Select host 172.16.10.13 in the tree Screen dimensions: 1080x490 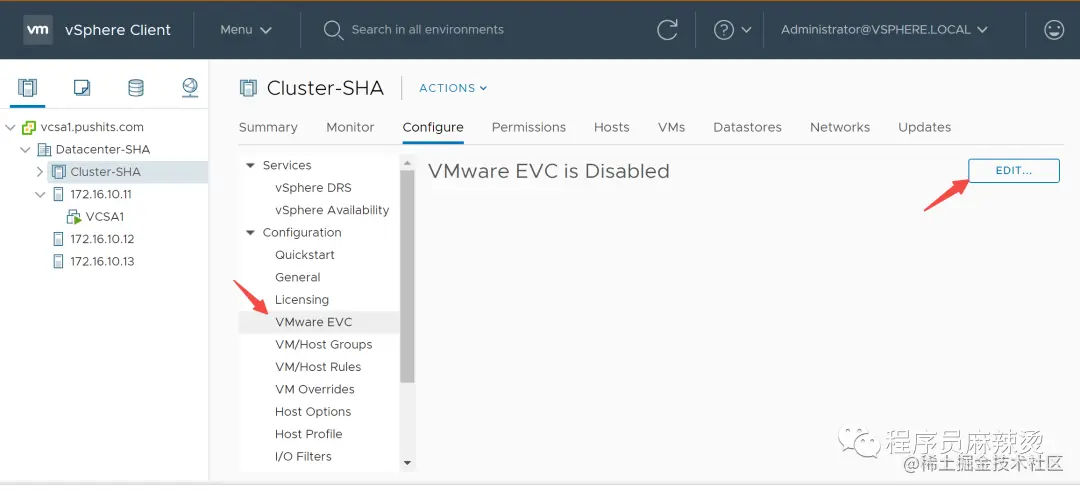click(x=102, y=262)
